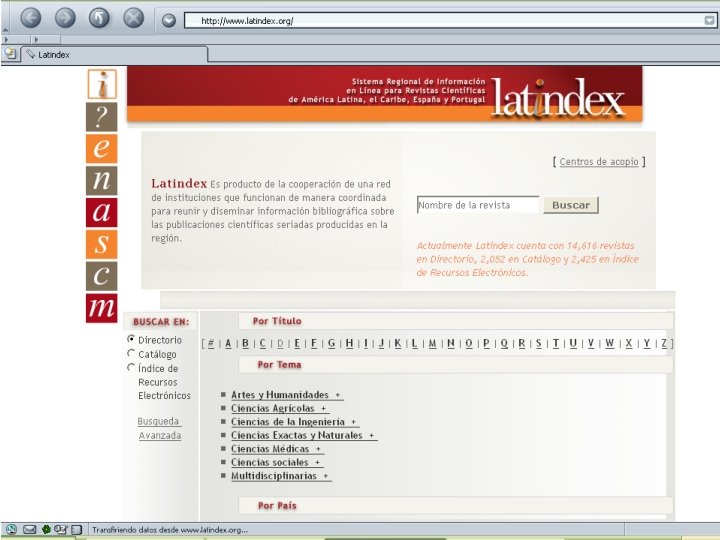This screenshot has width=720, height=540.
Task: Expand Ciencias Exactas y Naturales topic
Action: [x=303, y=435]
